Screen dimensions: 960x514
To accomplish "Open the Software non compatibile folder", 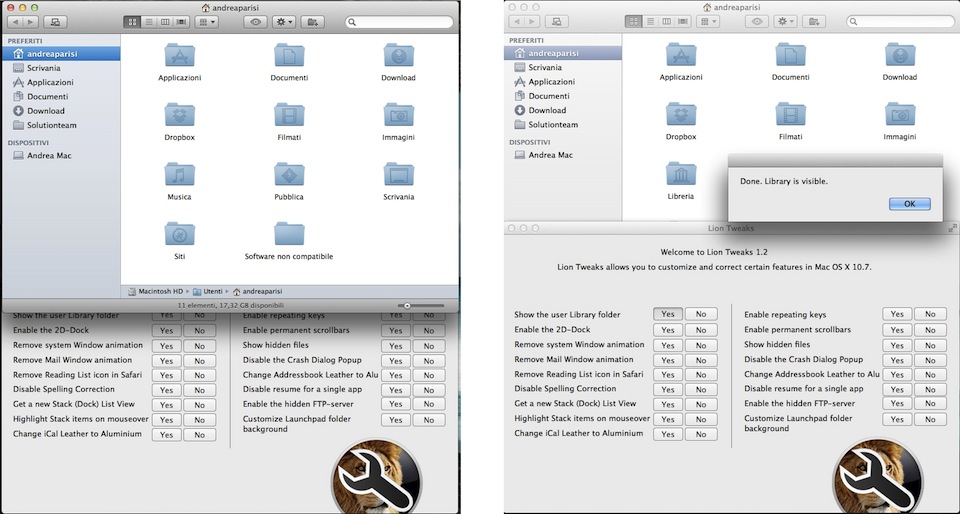I will 289,234.
